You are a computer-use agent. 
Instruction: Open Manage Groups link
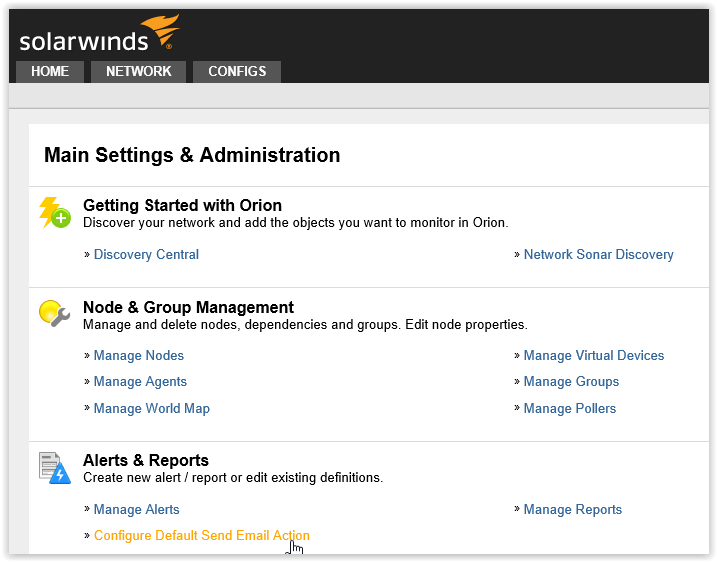(571, 381)
